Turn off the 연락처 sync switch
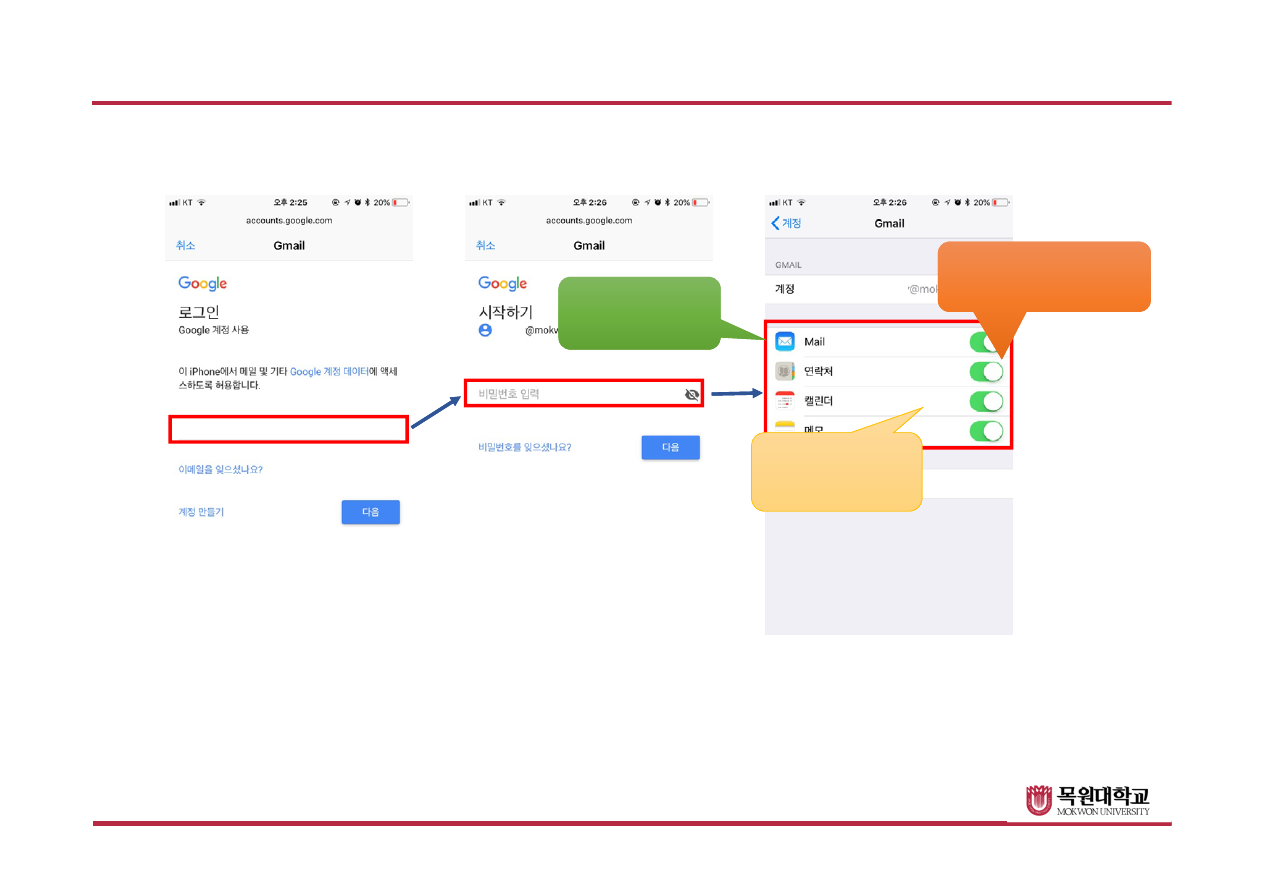1263x893 pixels. (985, 372)
